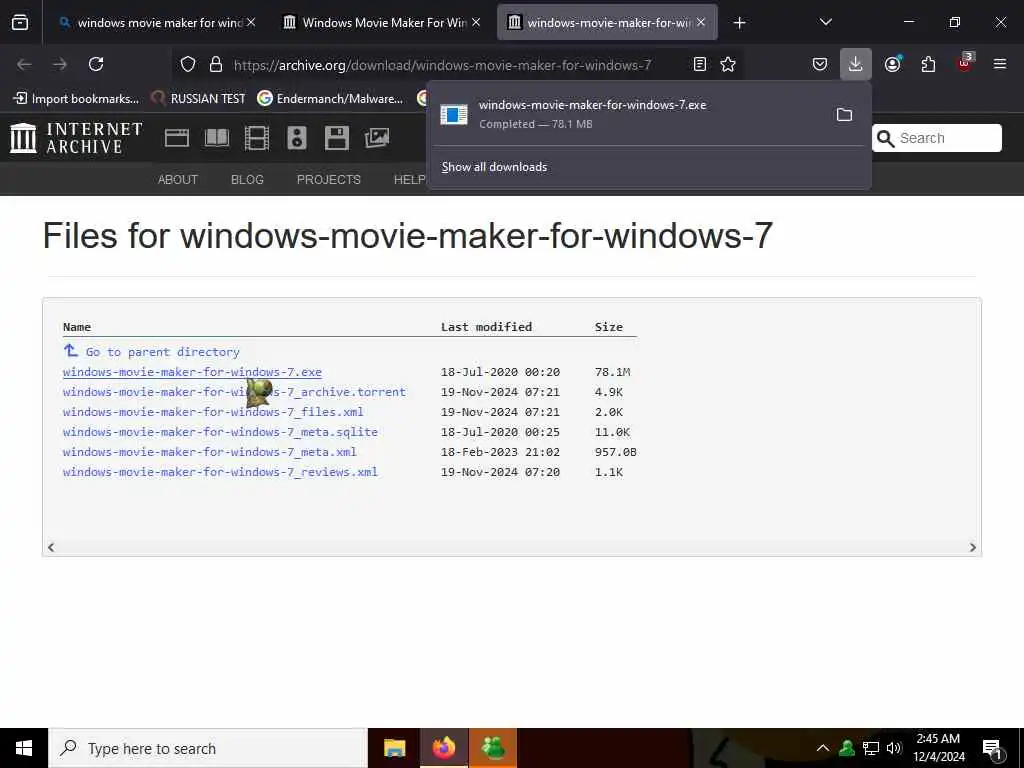The height and width of the screenshot is (768, 1024).
Task: Open the PROJECTS menu item
Action: pyautogui.click(x=328, y=180)
